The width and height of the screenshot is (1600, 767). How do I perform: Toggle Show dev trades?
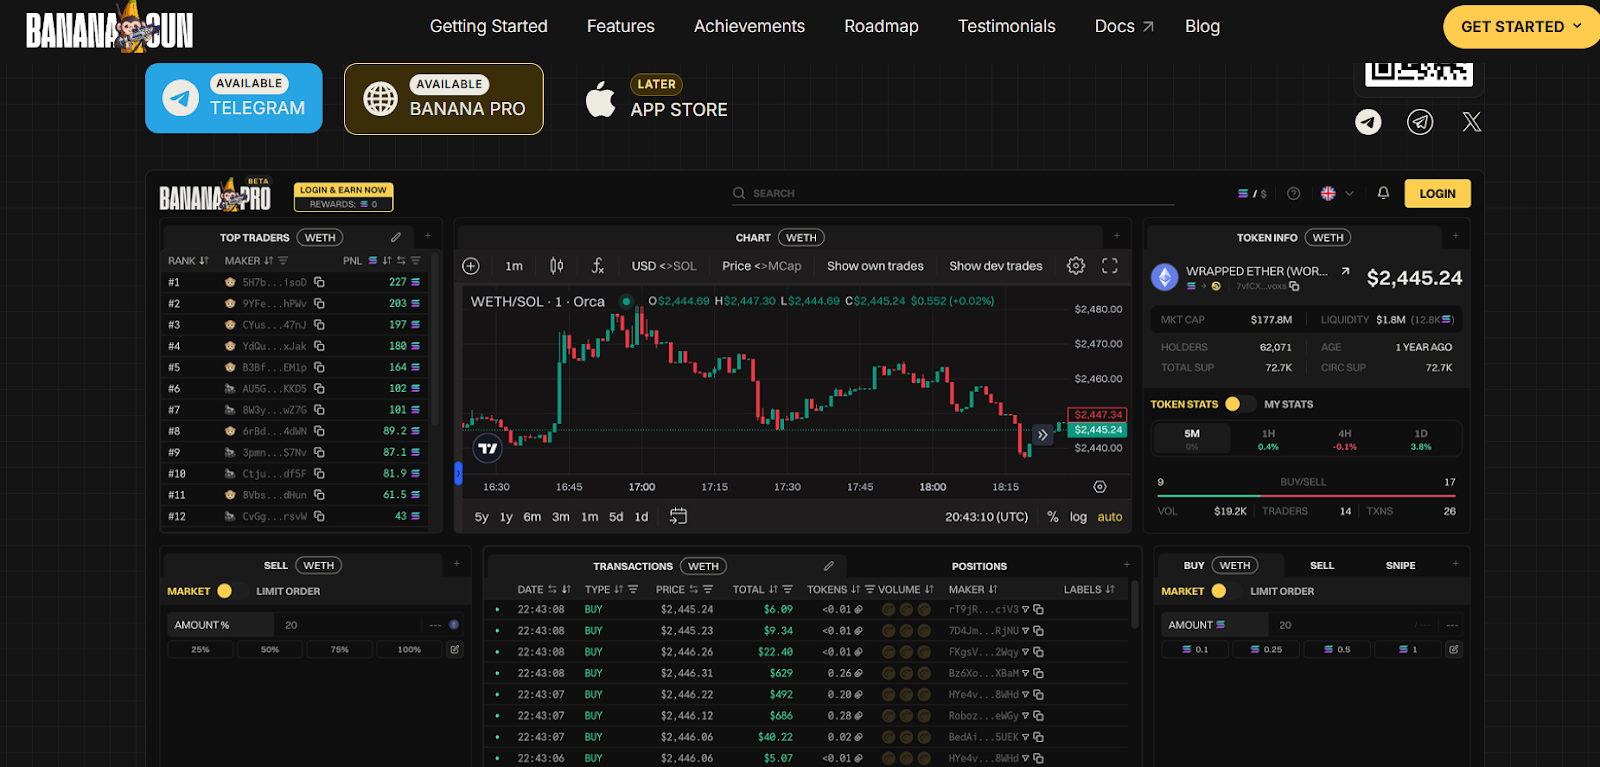pyautogui.click(x=996, y=266)
